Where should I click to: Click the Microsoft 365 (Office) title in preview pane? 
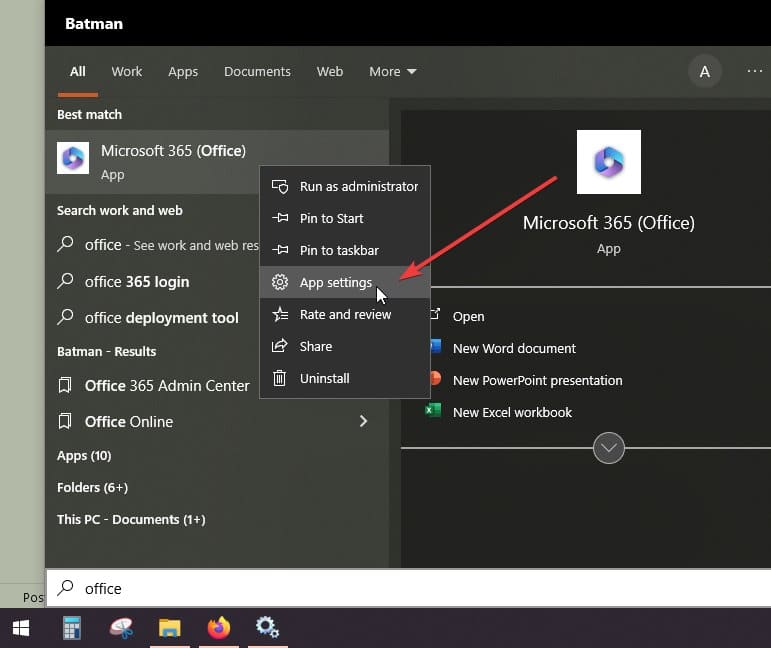(608, 223)
